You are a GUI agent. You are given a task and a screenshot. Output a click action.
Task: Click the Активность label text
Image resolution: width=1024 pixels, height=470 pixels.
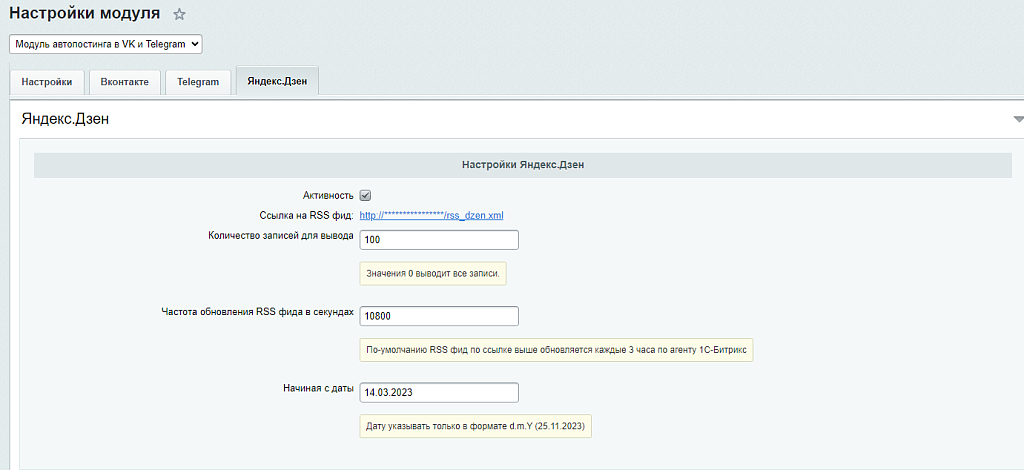click(x=327, y=195)
